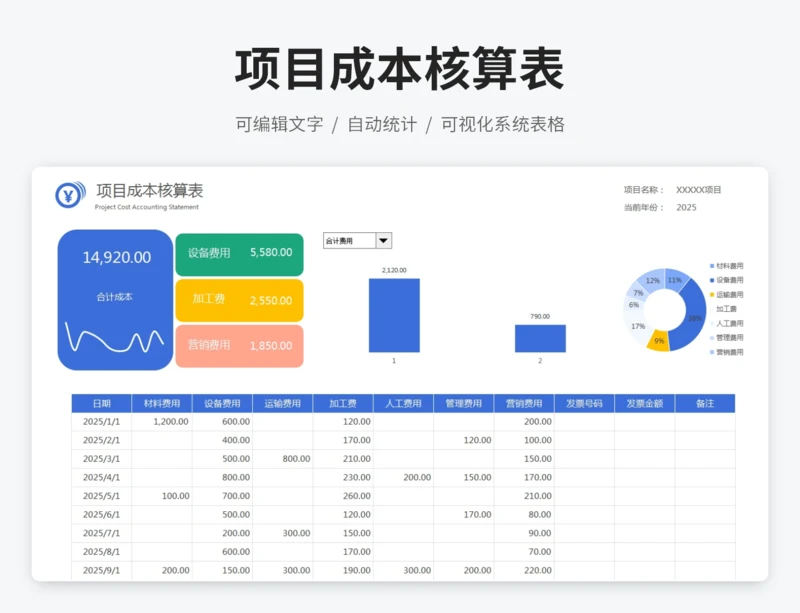Click the bar chart column labeled 2,120.00

tap(394, 315)
